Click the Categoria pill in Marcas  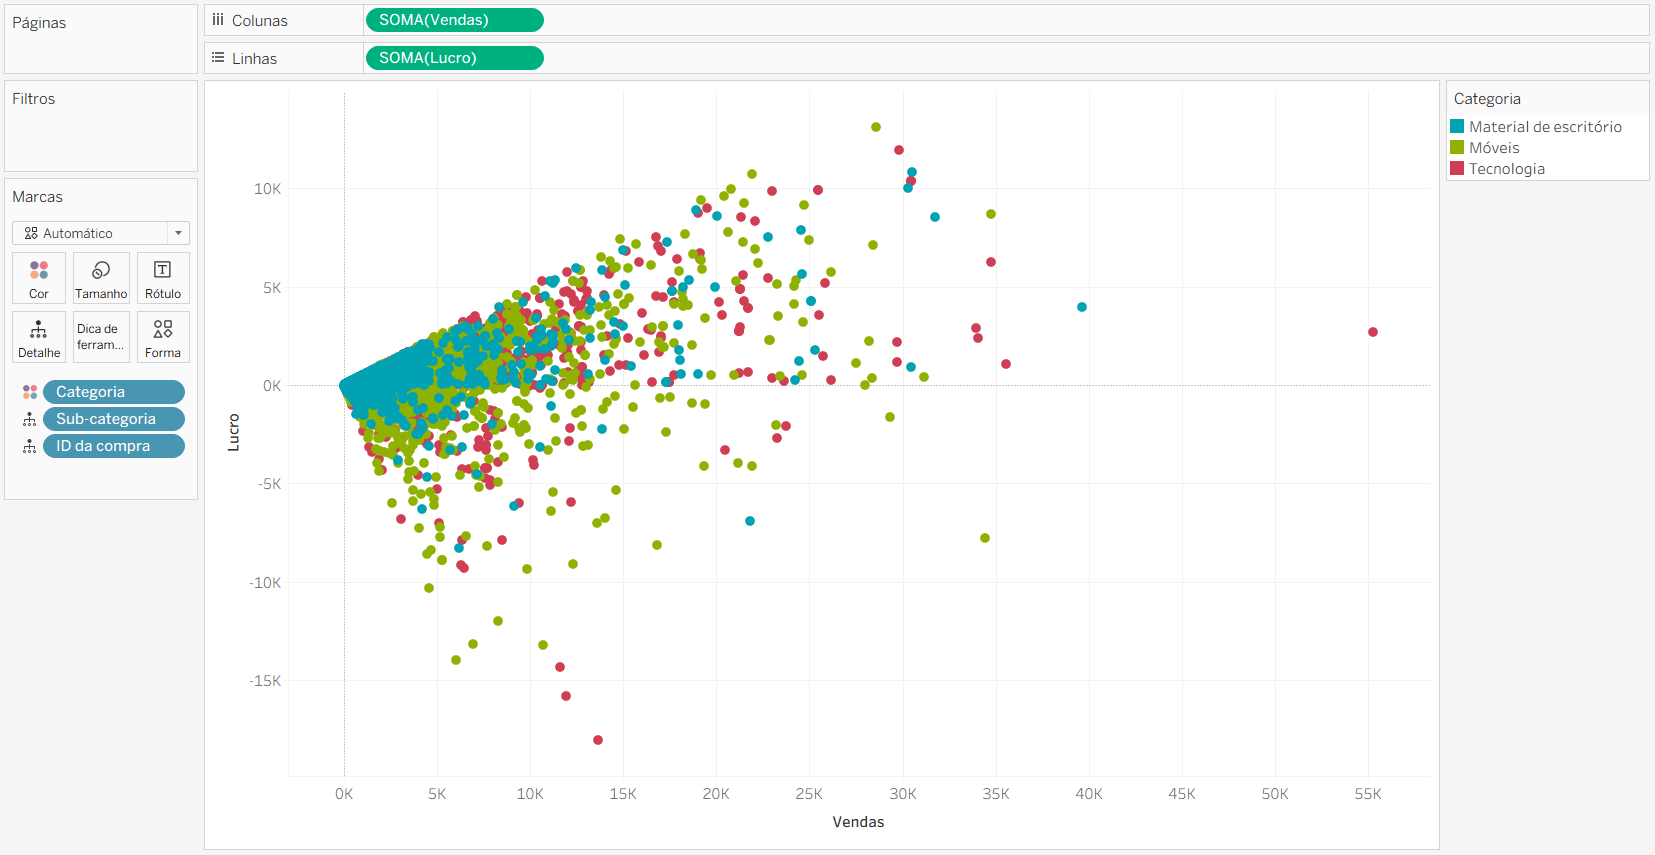pos(114,392)
